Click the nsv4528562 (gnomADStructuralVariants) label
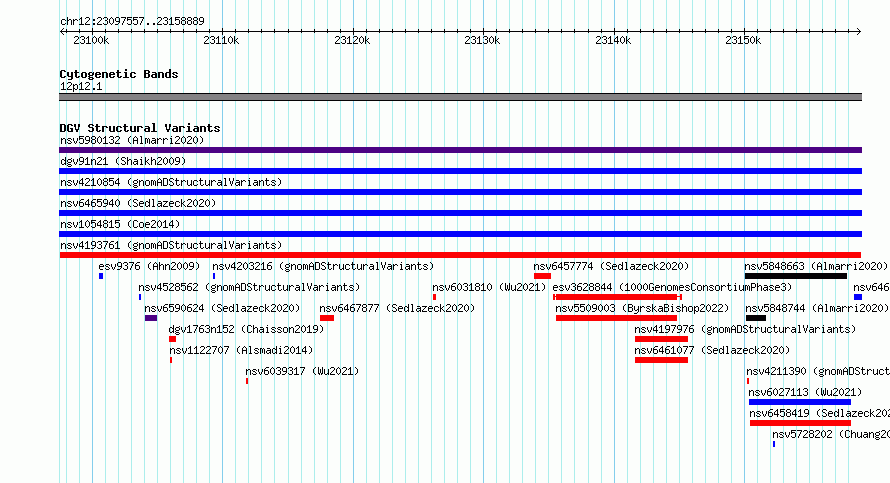 pyautogui.click(x=249, y=287)
